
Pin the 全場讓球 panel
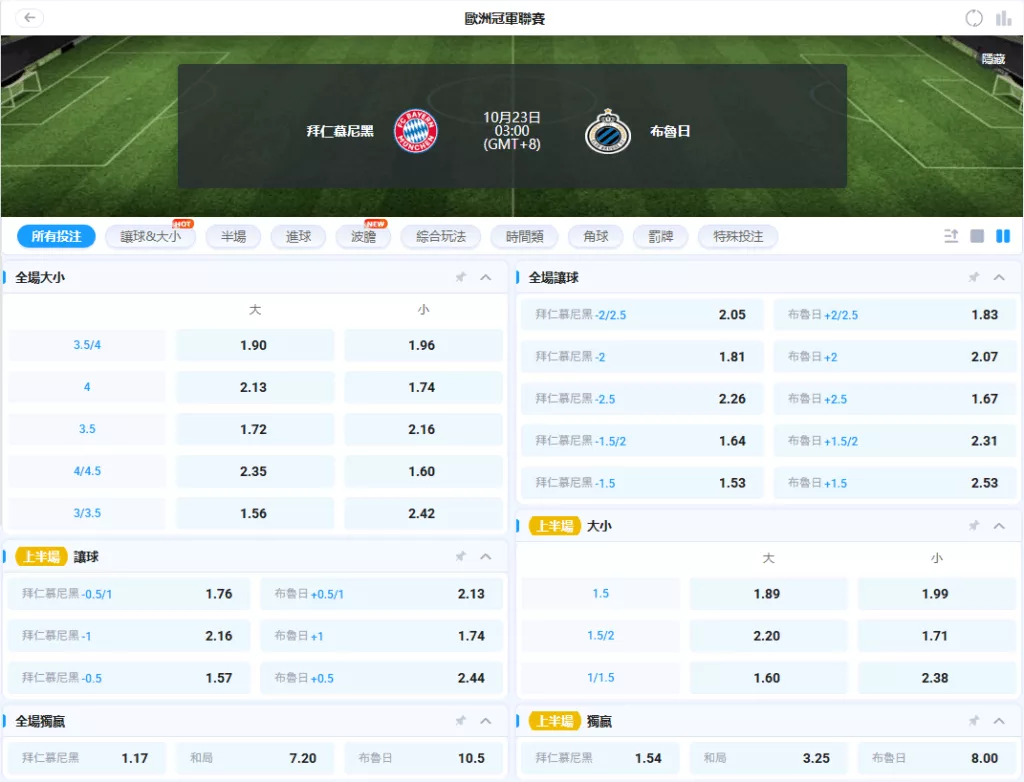tap(973, 278)
